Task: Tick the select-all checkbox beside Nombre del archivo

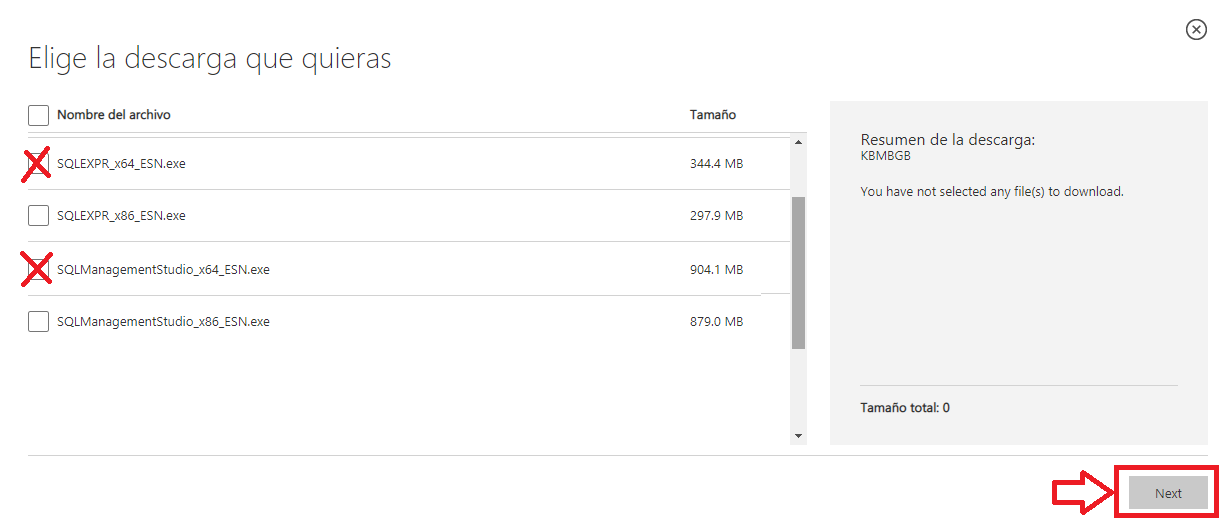Action: tap(38, 115)
